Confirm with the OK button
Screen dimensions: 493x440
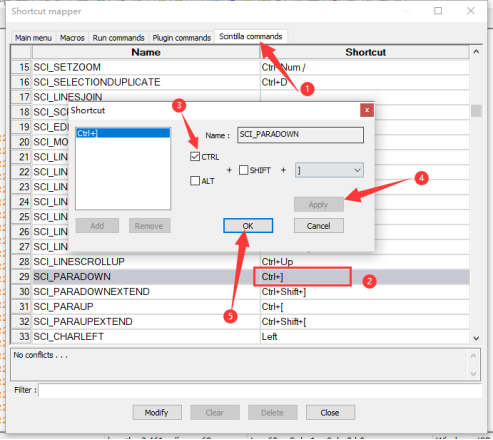click(x=248, y=226)
